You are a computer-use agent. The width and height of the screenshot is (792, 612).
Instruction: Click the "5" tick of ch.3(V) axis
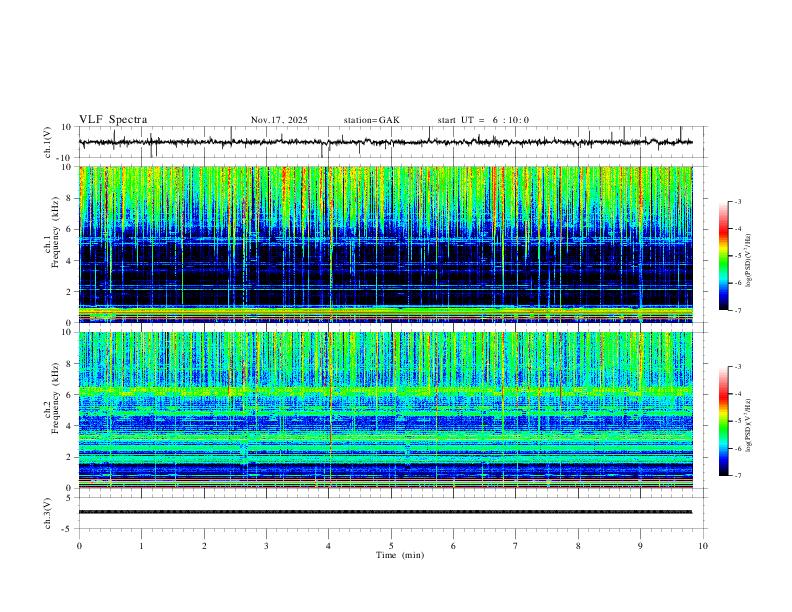tap(70, 498)
